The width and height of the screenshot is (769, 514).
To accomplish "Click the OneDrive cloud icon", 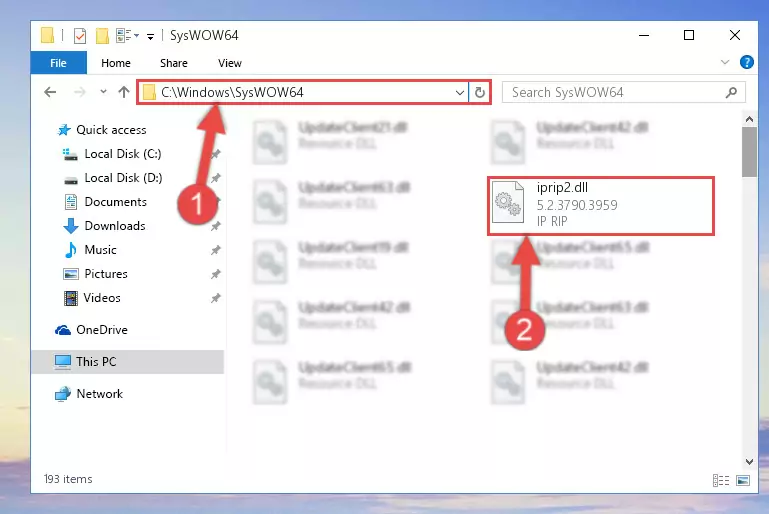I will pos(63,330).
